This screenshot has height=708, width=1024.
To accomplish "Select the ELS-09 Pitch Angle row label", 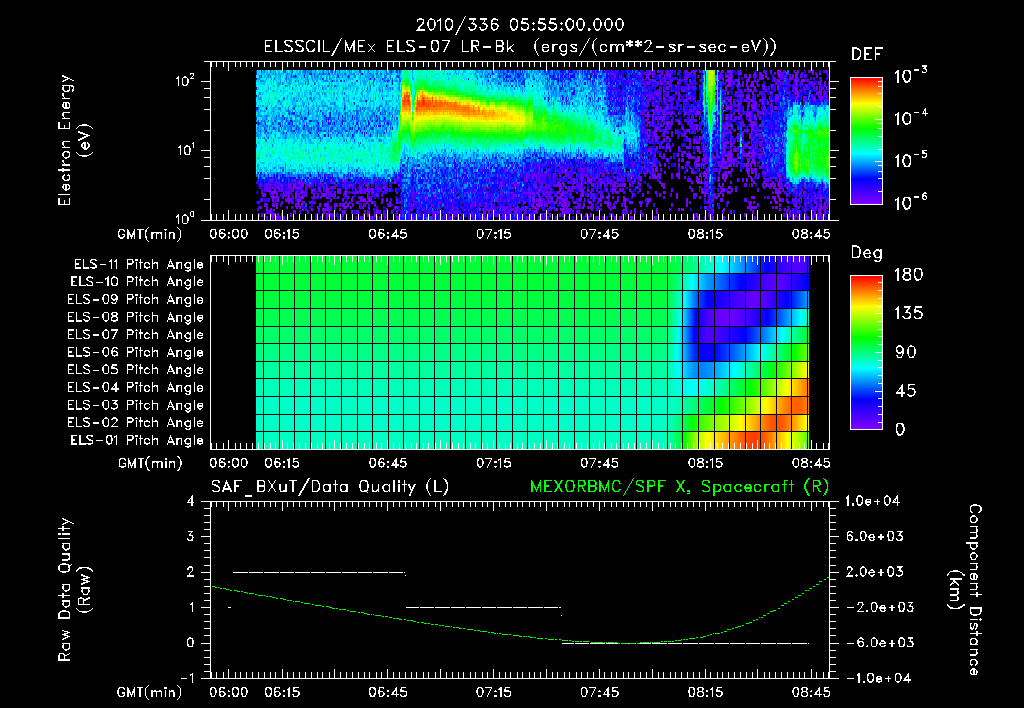I will click(x=136, y=300).
